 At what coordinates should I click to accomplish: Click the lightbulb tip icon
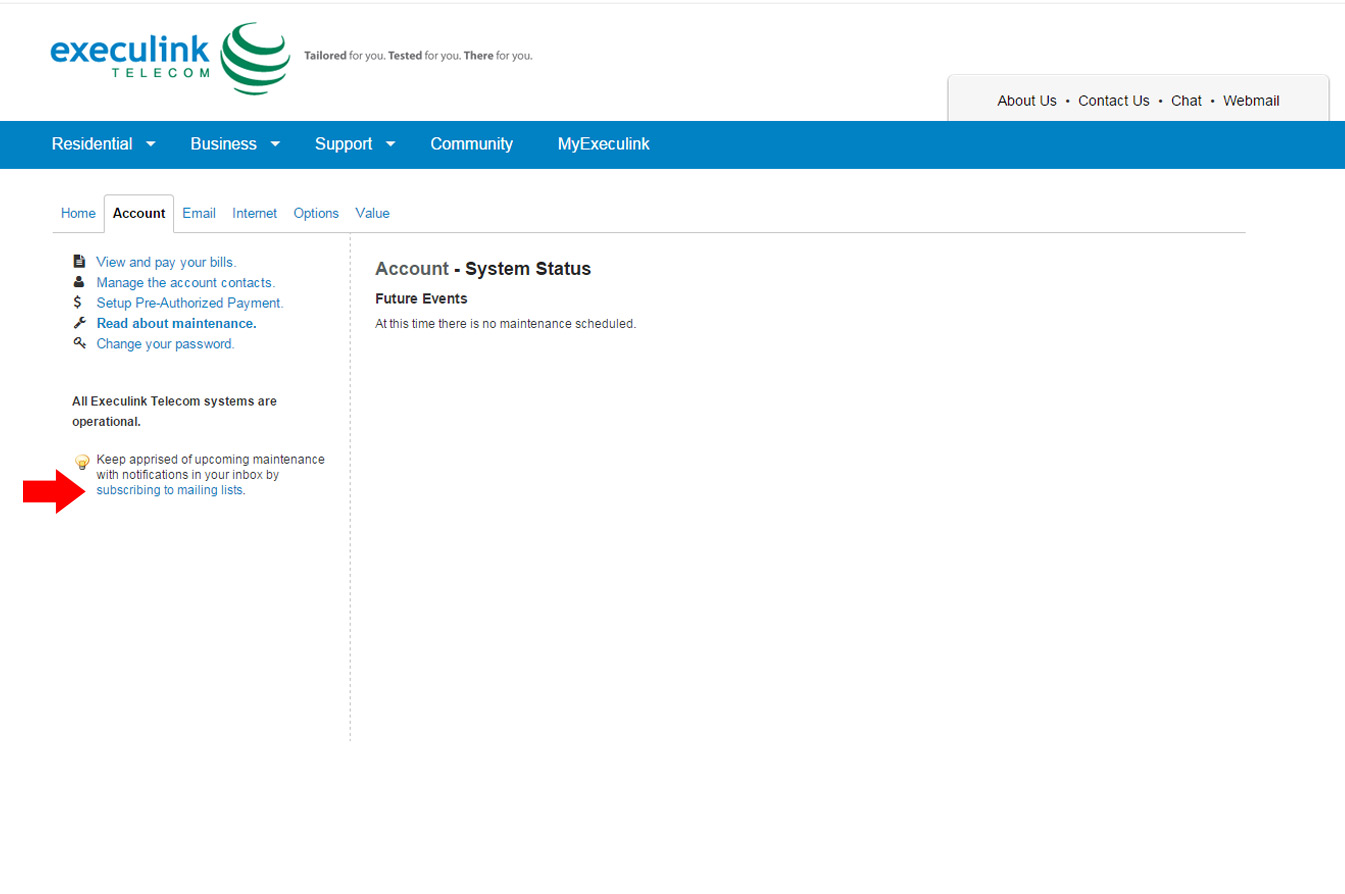tap(83, 462)
